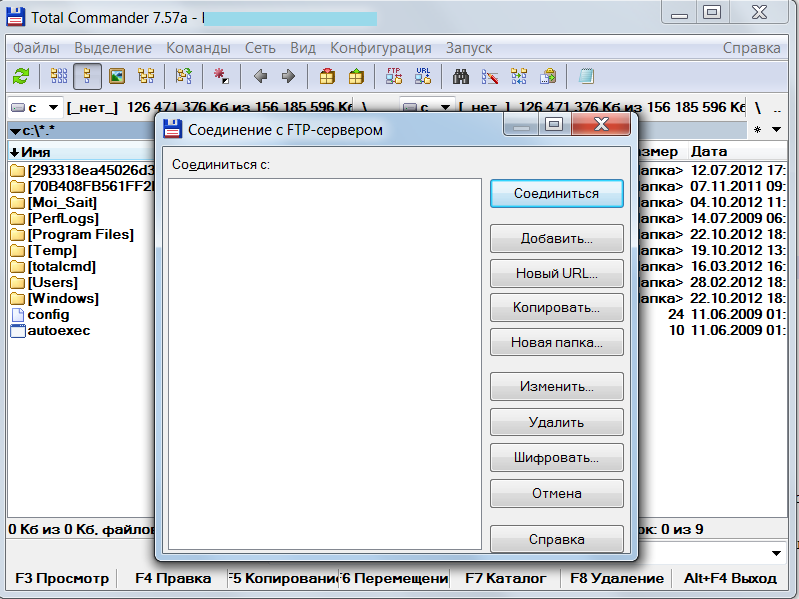The width and height of the screenshot is (799, 599).
Task: Expand command line history dropdown arrow
Action: tap(778, 553)
